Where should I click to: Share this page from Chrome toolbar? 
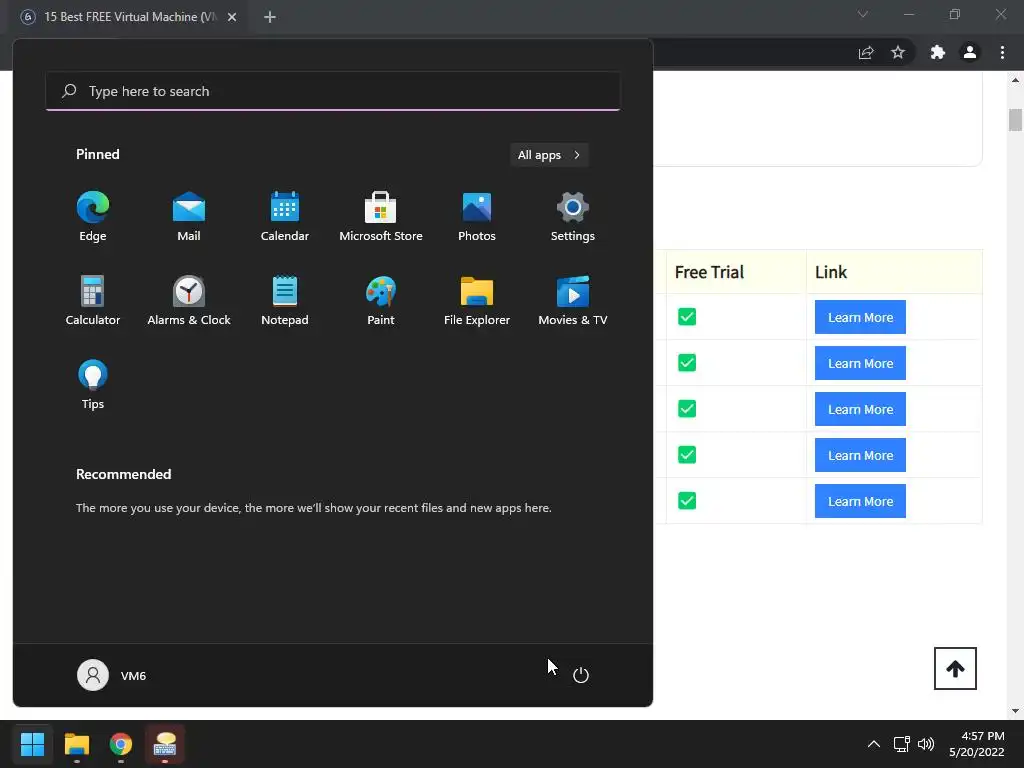(x=866, y=53)
